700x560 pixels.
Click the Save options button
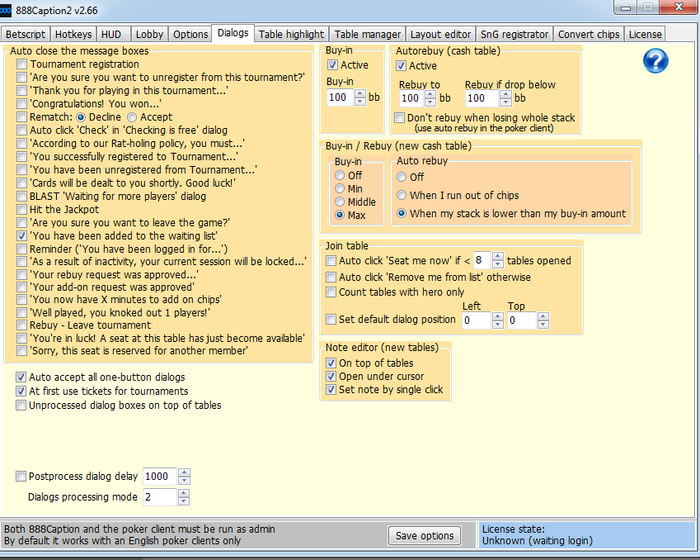point(425,535)
